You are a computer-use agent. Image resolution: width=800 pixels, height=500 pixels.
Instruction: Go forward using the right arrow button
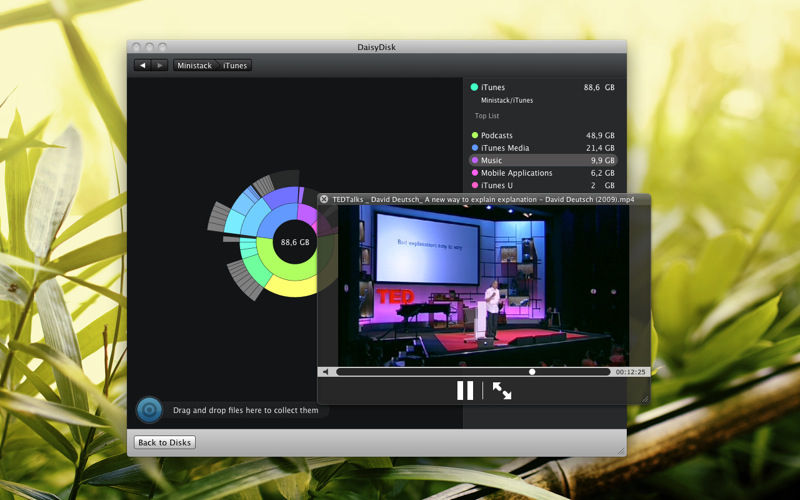[x=160, y=65]
